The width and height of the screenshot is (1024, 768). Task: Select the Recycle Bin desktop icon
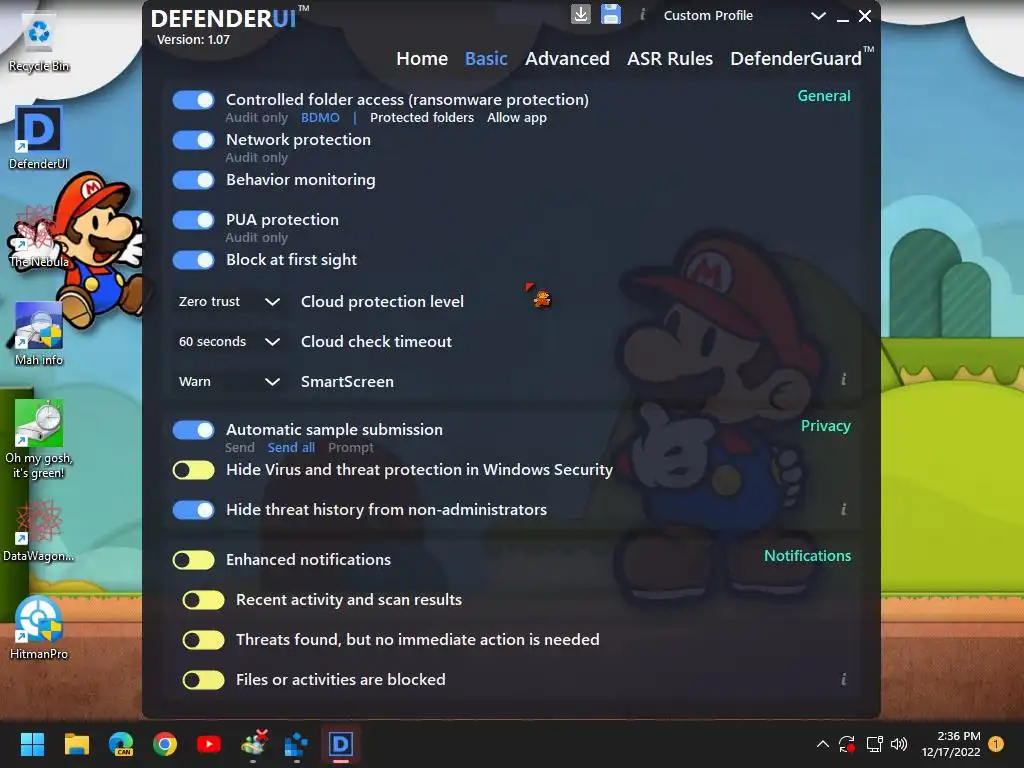tap(39, 42)
